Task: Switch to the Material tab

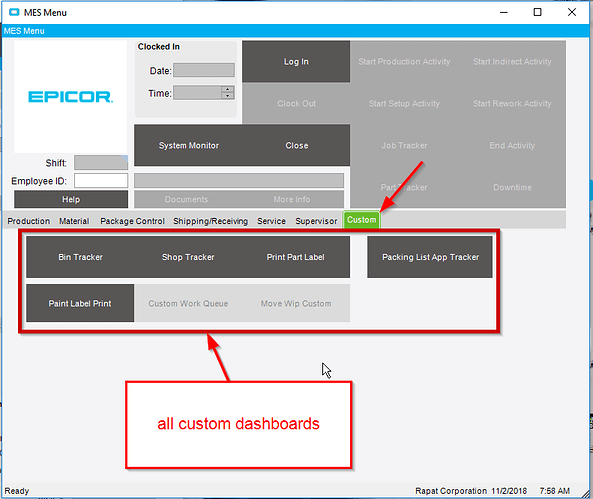Action: [74, 221]
